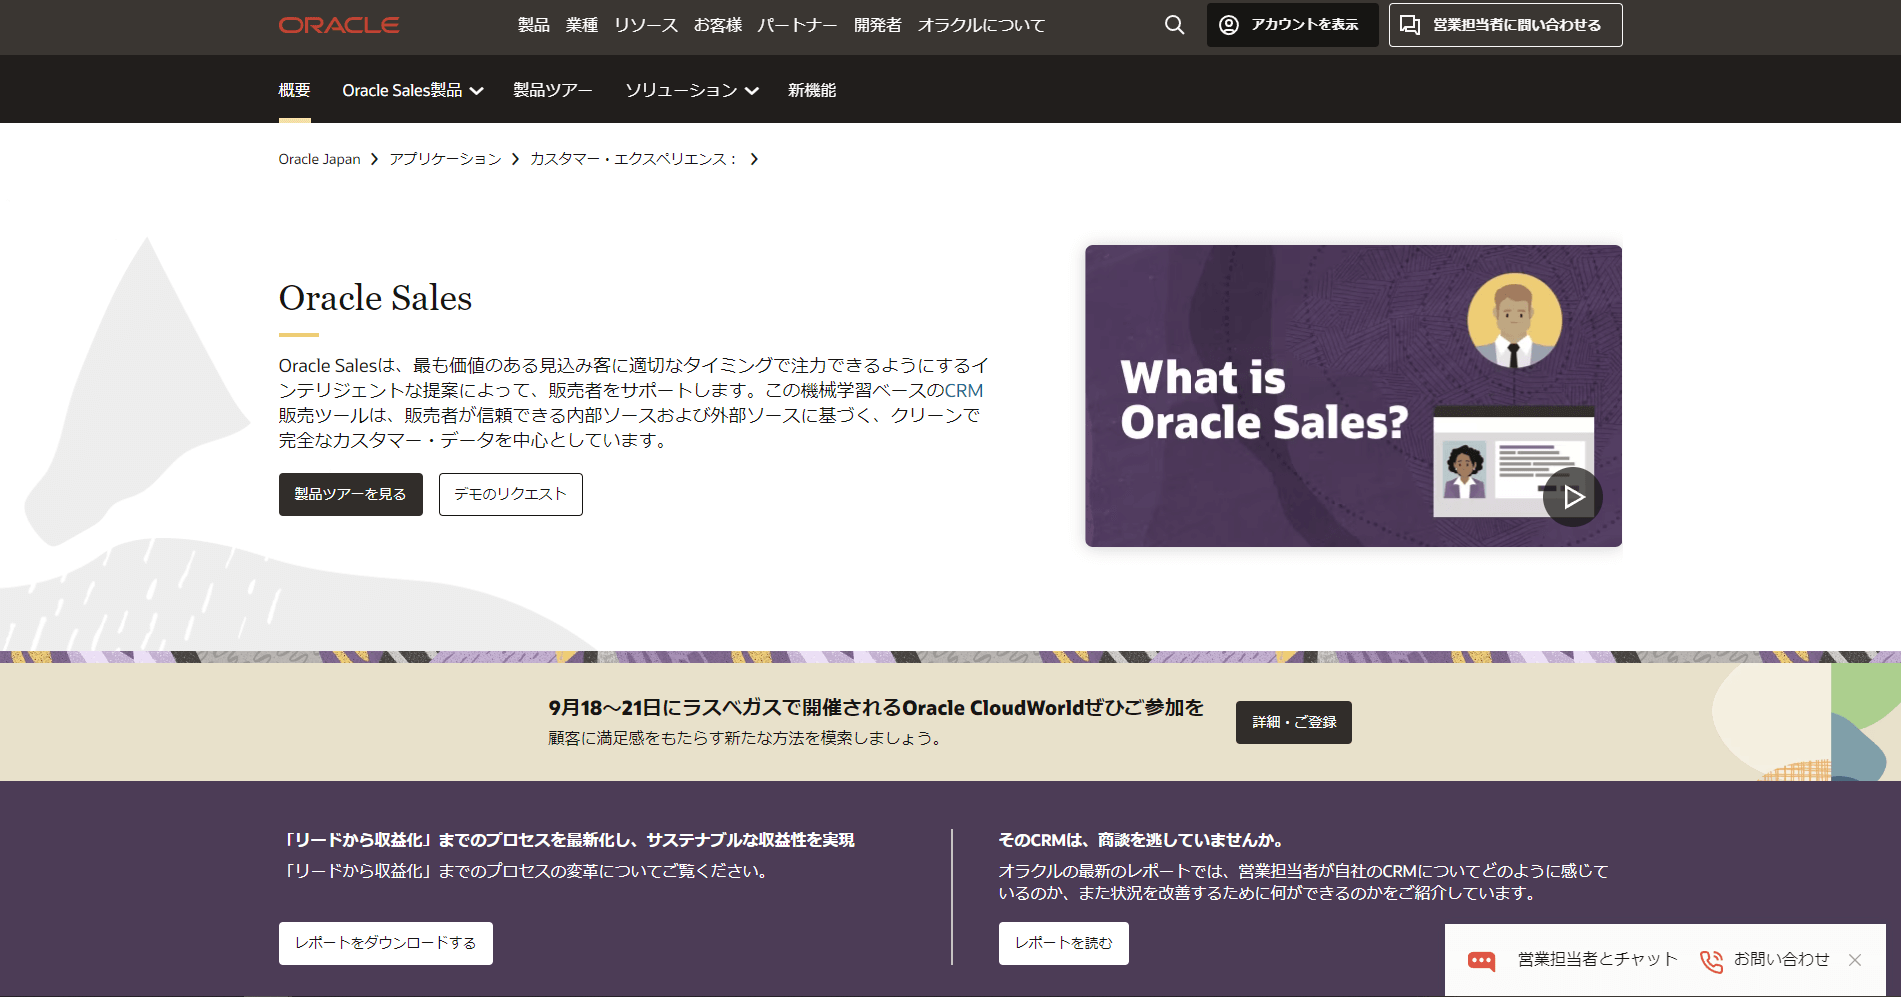
Task: Open 営業担当者とチャット link
Action: click(x=1597, y=960)
